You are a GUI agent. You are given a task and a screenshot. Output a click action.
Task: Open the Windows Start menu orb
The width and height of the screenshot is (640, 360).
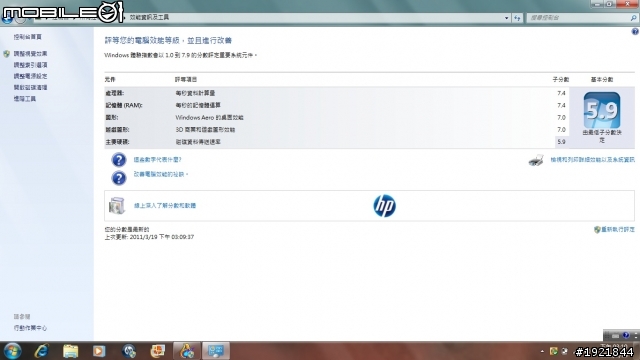click(12, 351)
